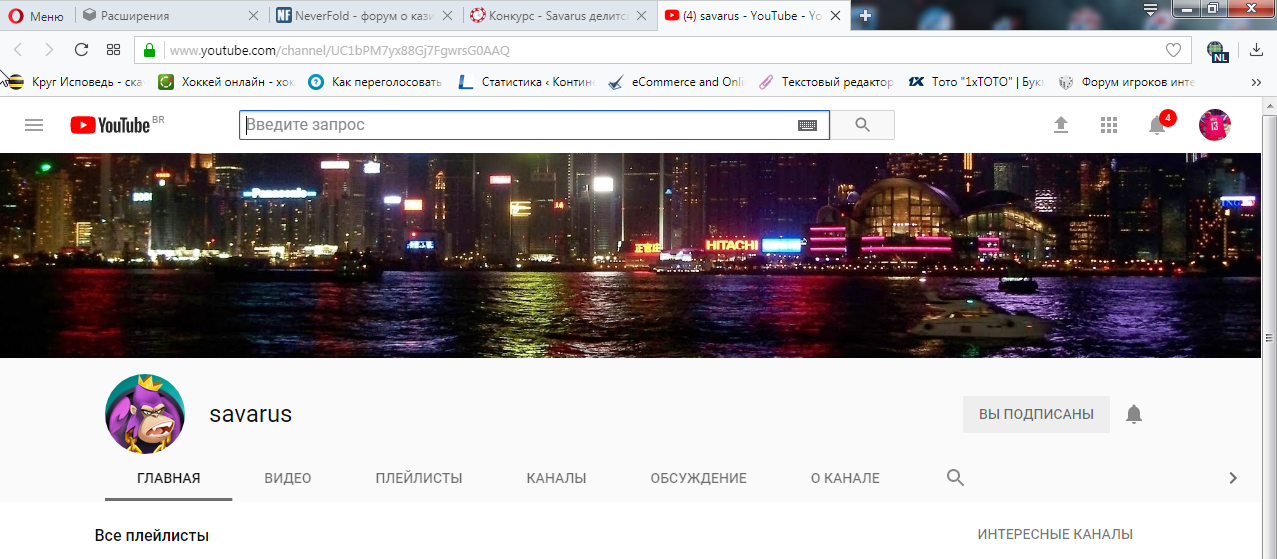The width and height of the screenshot is (1277, 559).
Task: Open notifications bell with 4 alerts
Action: [1157, 125]
